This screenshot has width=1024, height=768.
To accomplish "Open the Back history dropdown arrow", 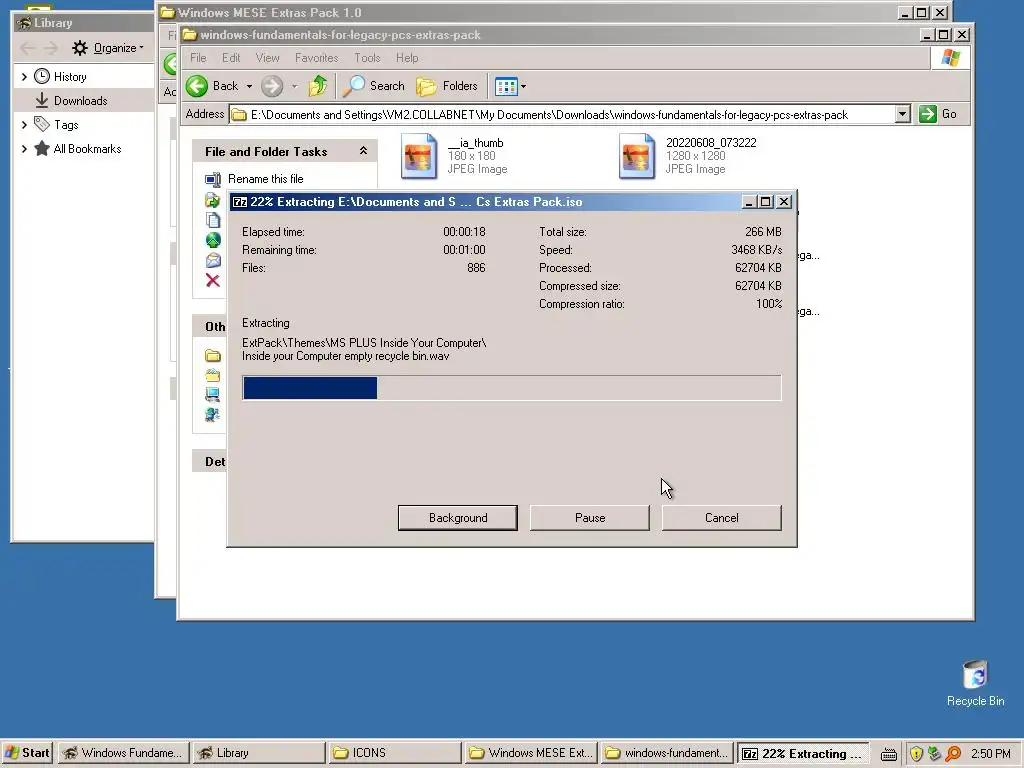I will coord(249,86).
